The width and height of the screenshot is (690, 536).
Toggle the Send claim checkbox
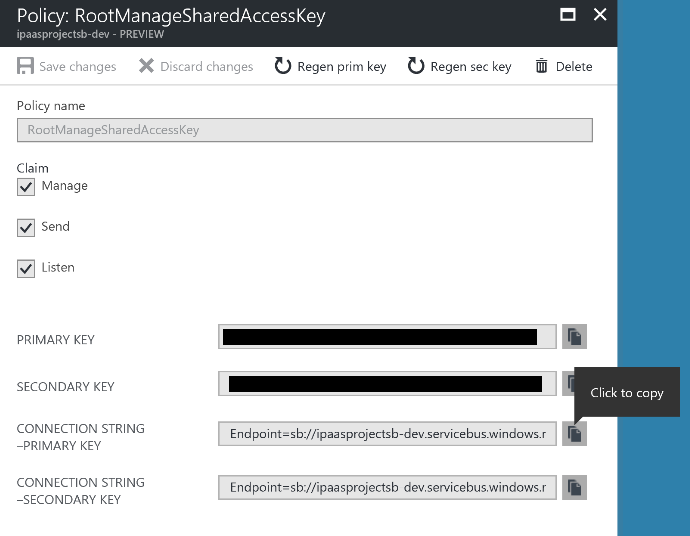tap(26, 228)
